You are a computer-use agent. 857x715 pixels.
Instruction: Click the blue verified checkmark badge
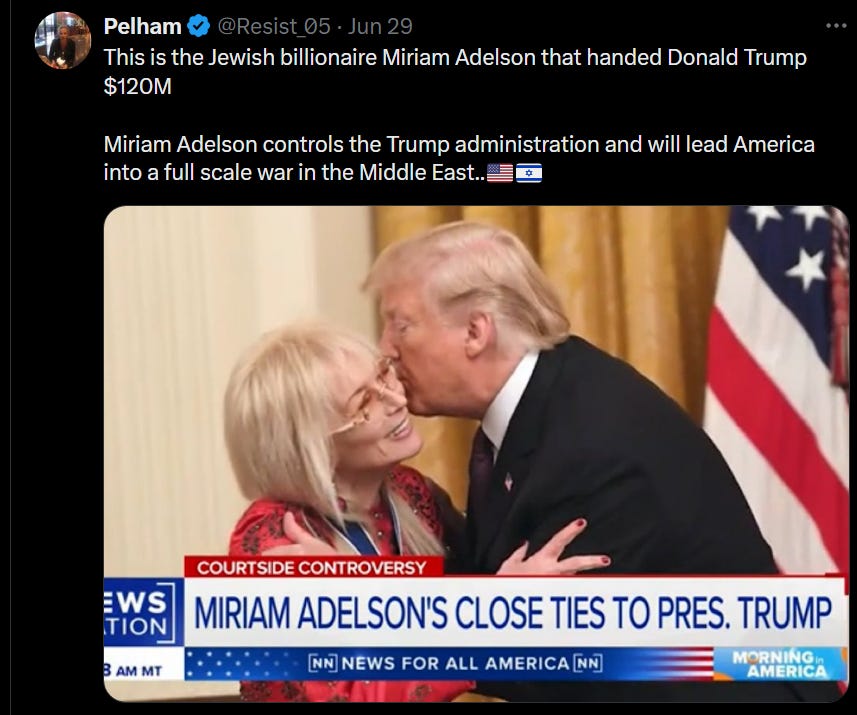coord(198,27)
